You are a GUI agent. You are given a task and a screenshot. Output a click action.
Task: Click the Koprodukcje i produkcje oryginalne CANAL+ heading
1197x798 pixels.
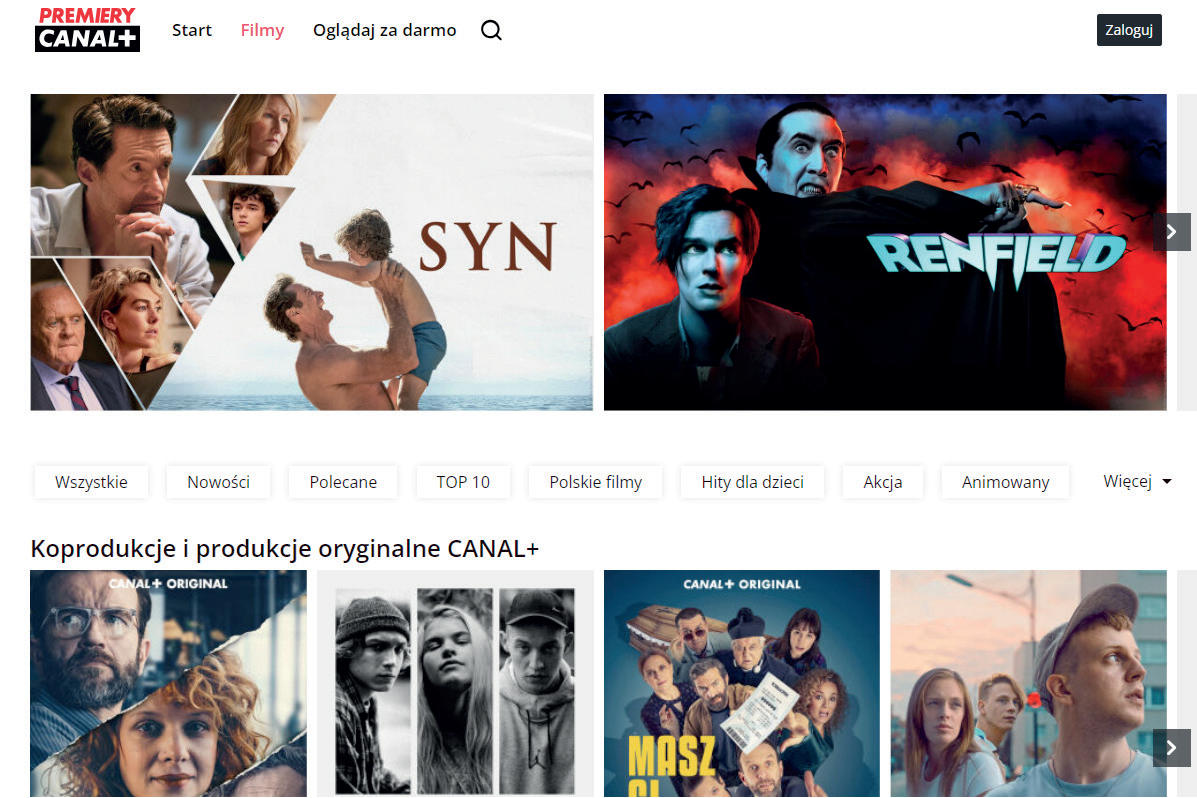(x=285, y=548)
